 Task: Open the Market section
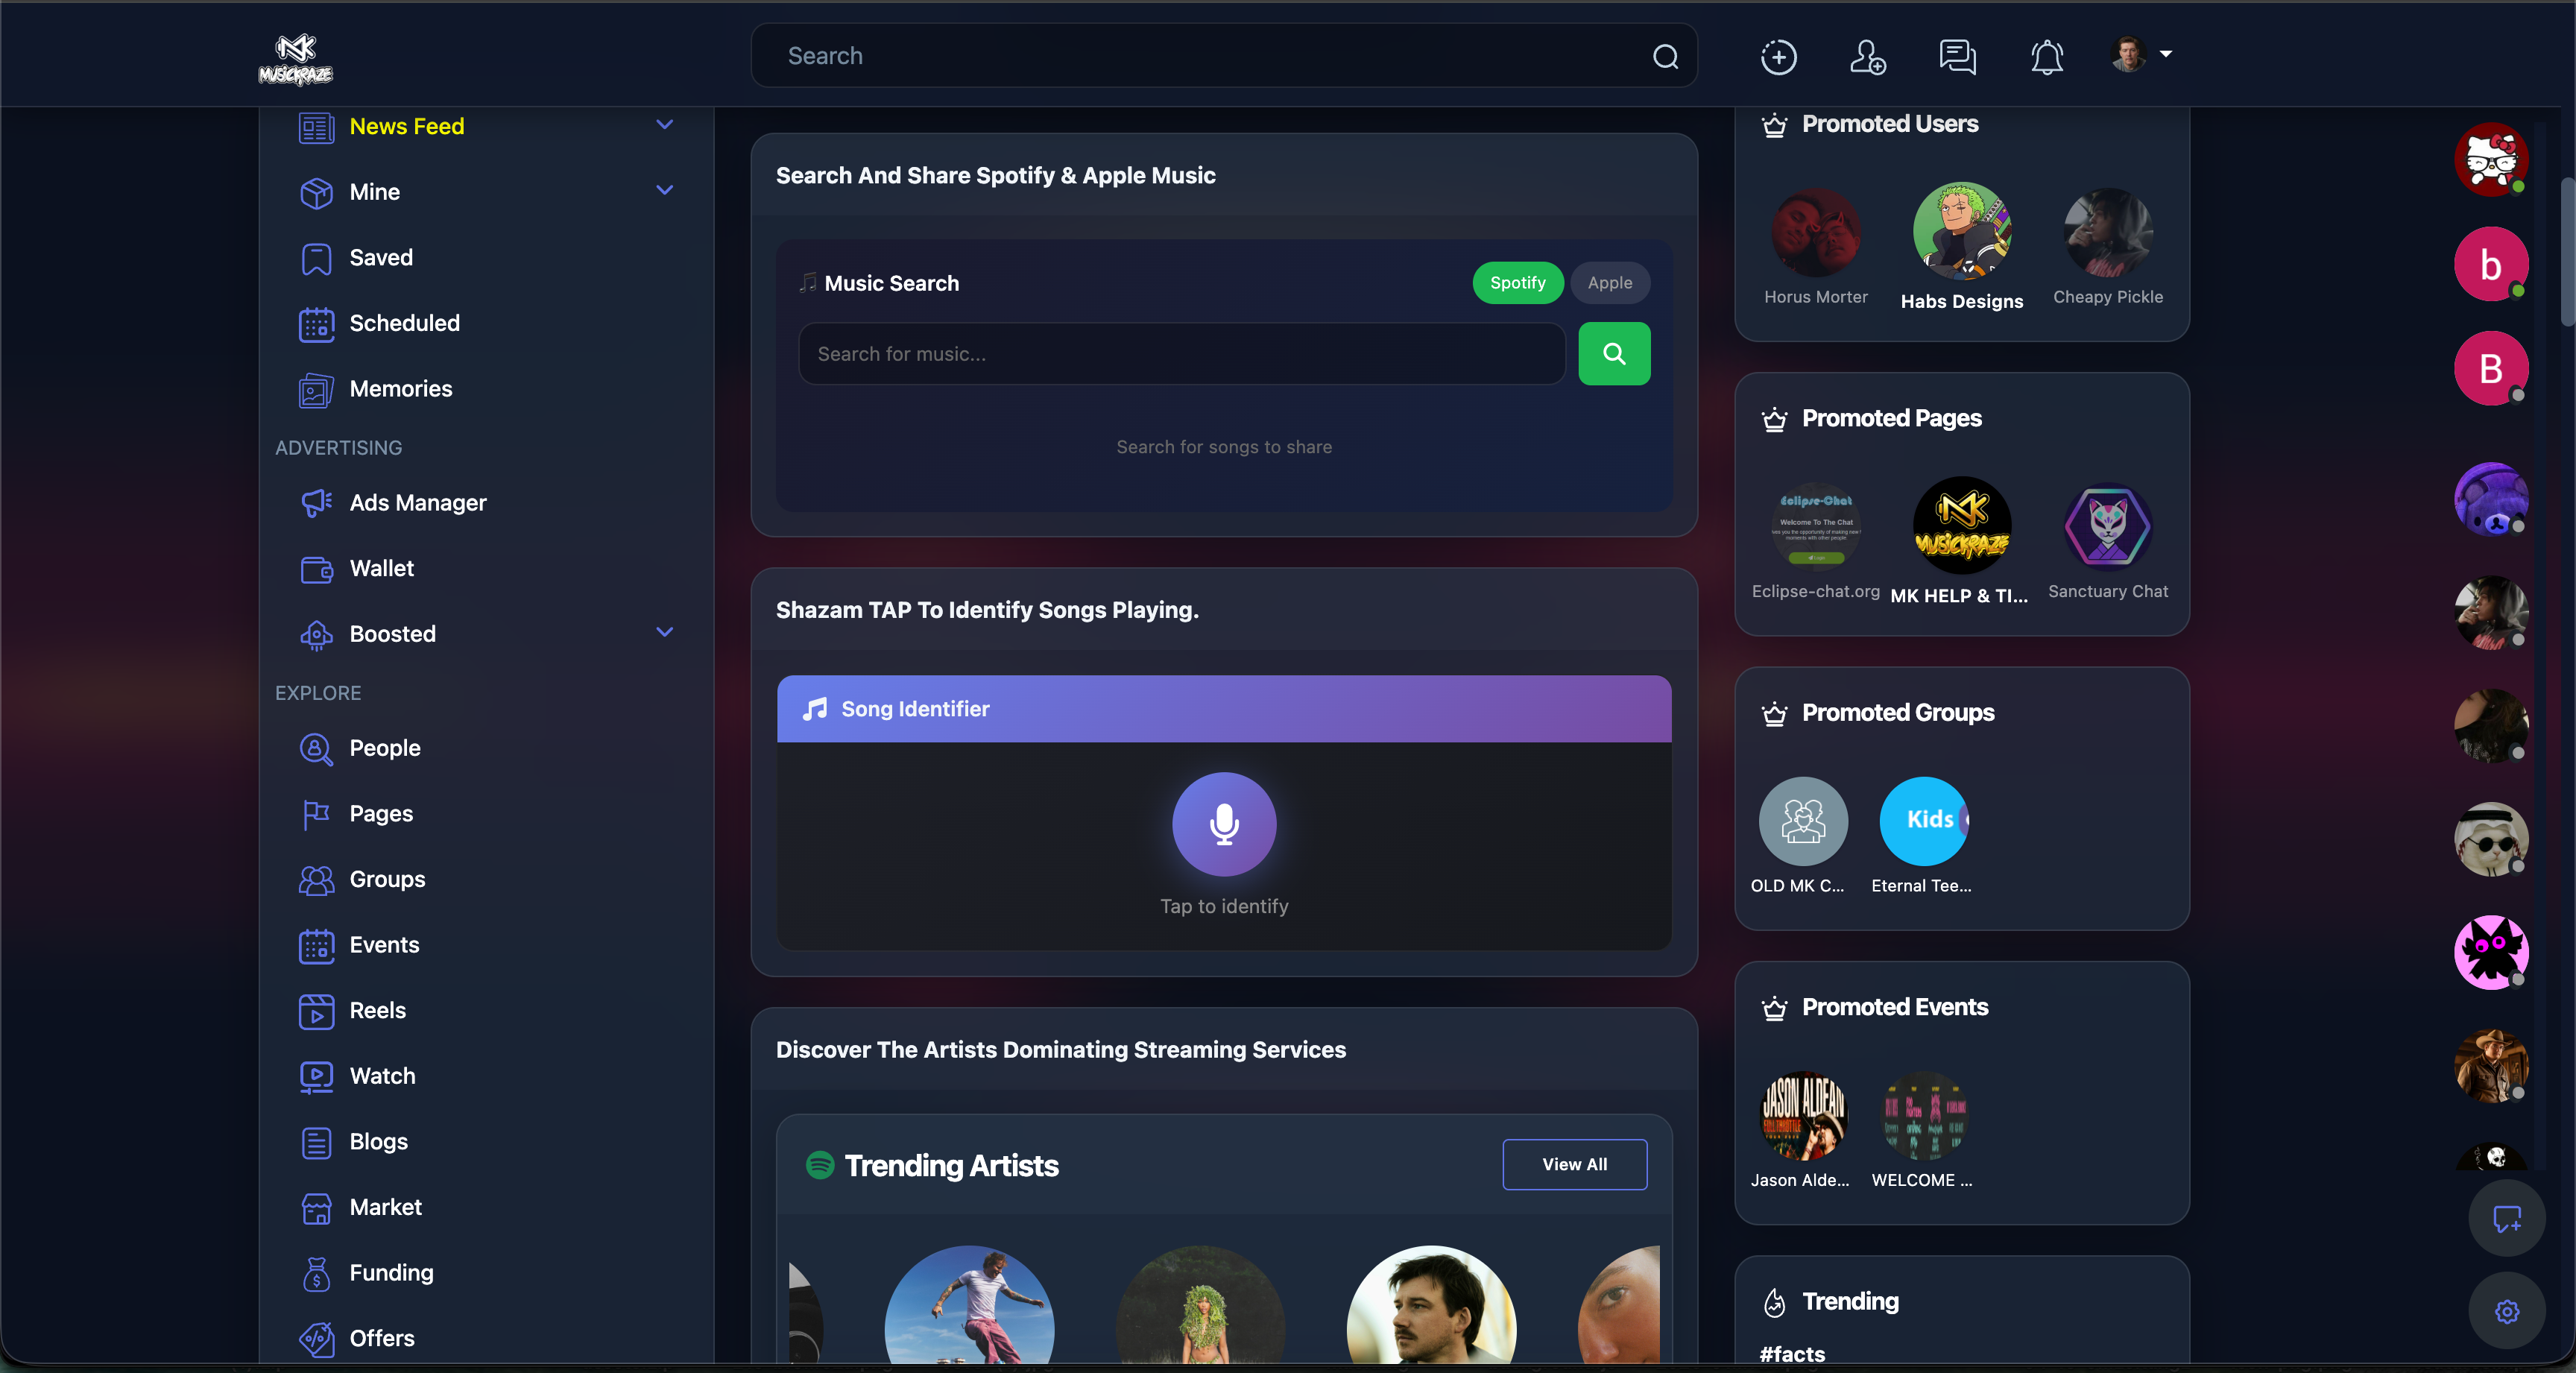(x=386, y=1207)
